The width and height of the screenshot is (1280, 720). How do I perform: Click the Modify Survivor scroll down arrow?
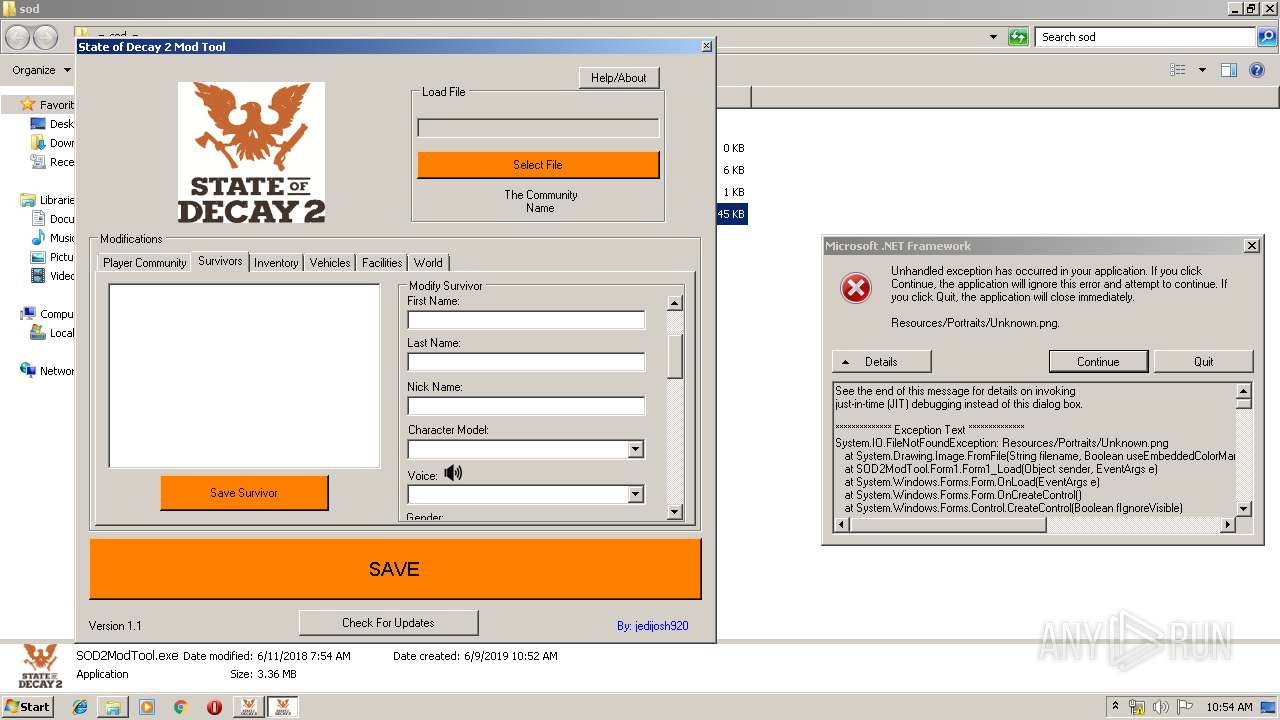click(x=675, y=512)
